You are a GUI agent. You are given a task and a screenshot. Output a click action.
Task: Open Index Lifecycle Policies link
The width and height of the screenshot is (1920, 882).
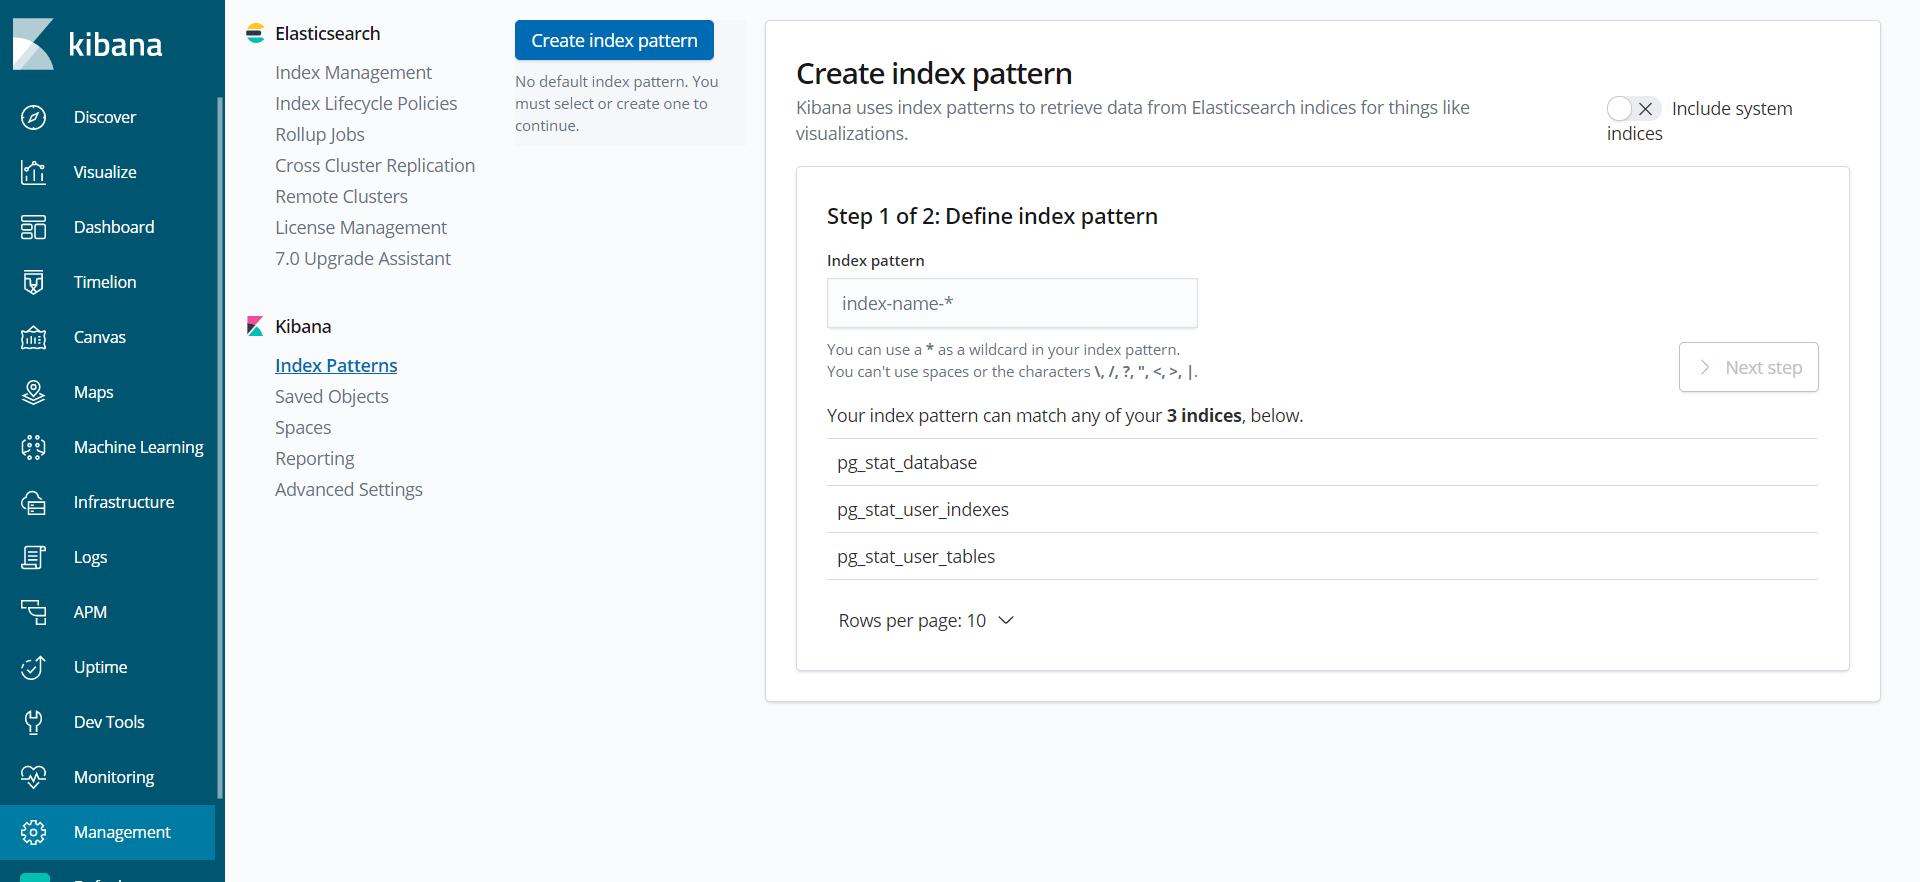click(366, 103)
